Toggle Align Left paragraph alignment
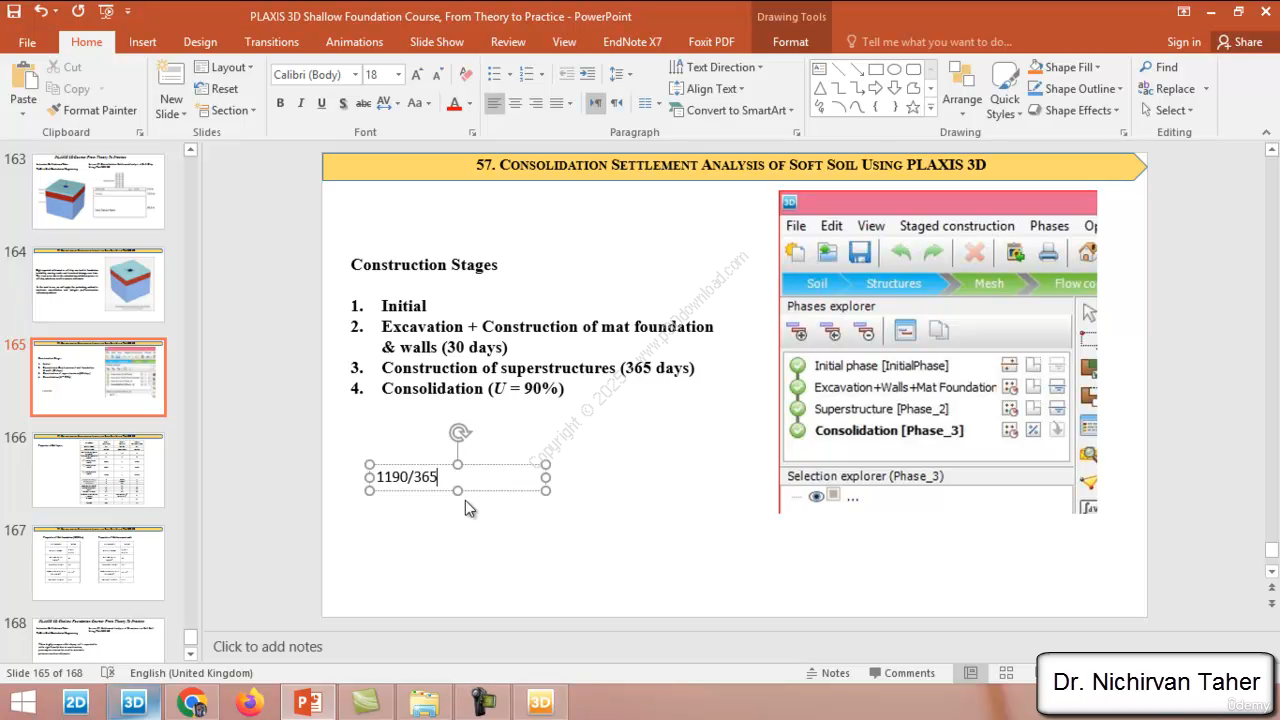Viewport: 1280px width, 720px height. pos(494,103)
